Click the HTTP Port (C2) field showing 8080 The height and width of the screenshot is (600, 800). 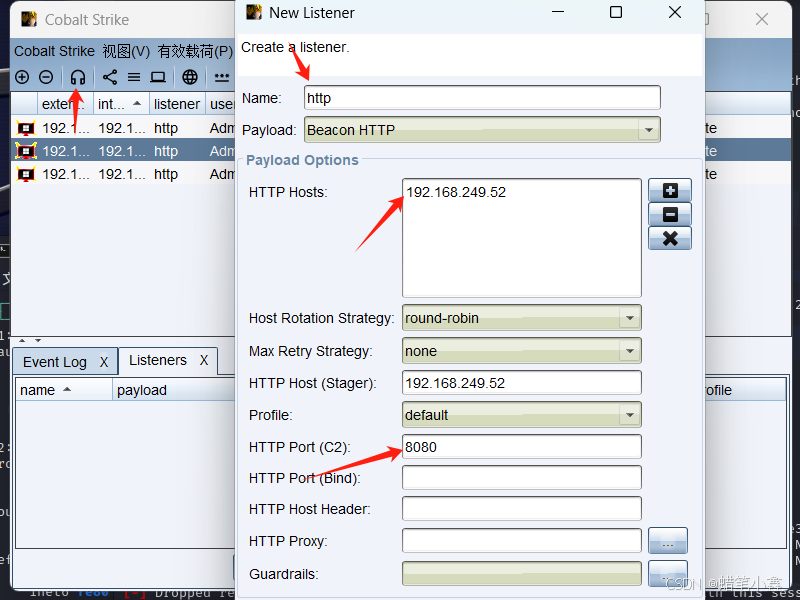(x=521, y=447)
